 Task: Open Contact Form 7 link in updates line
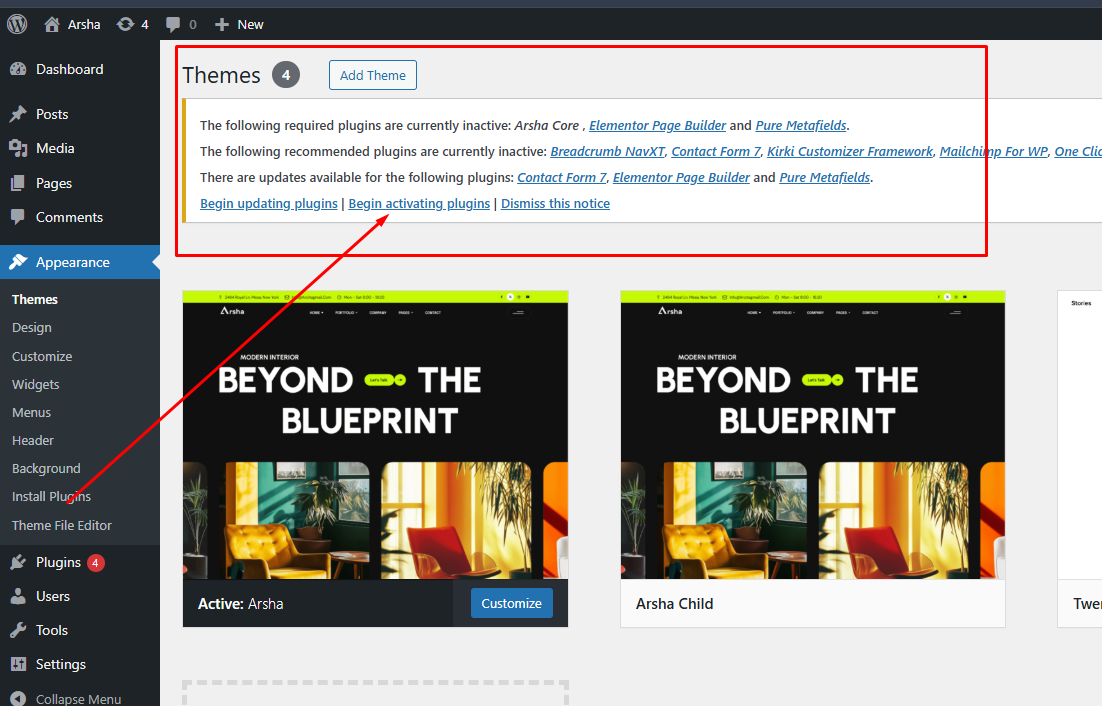click(x=562, y=178)
